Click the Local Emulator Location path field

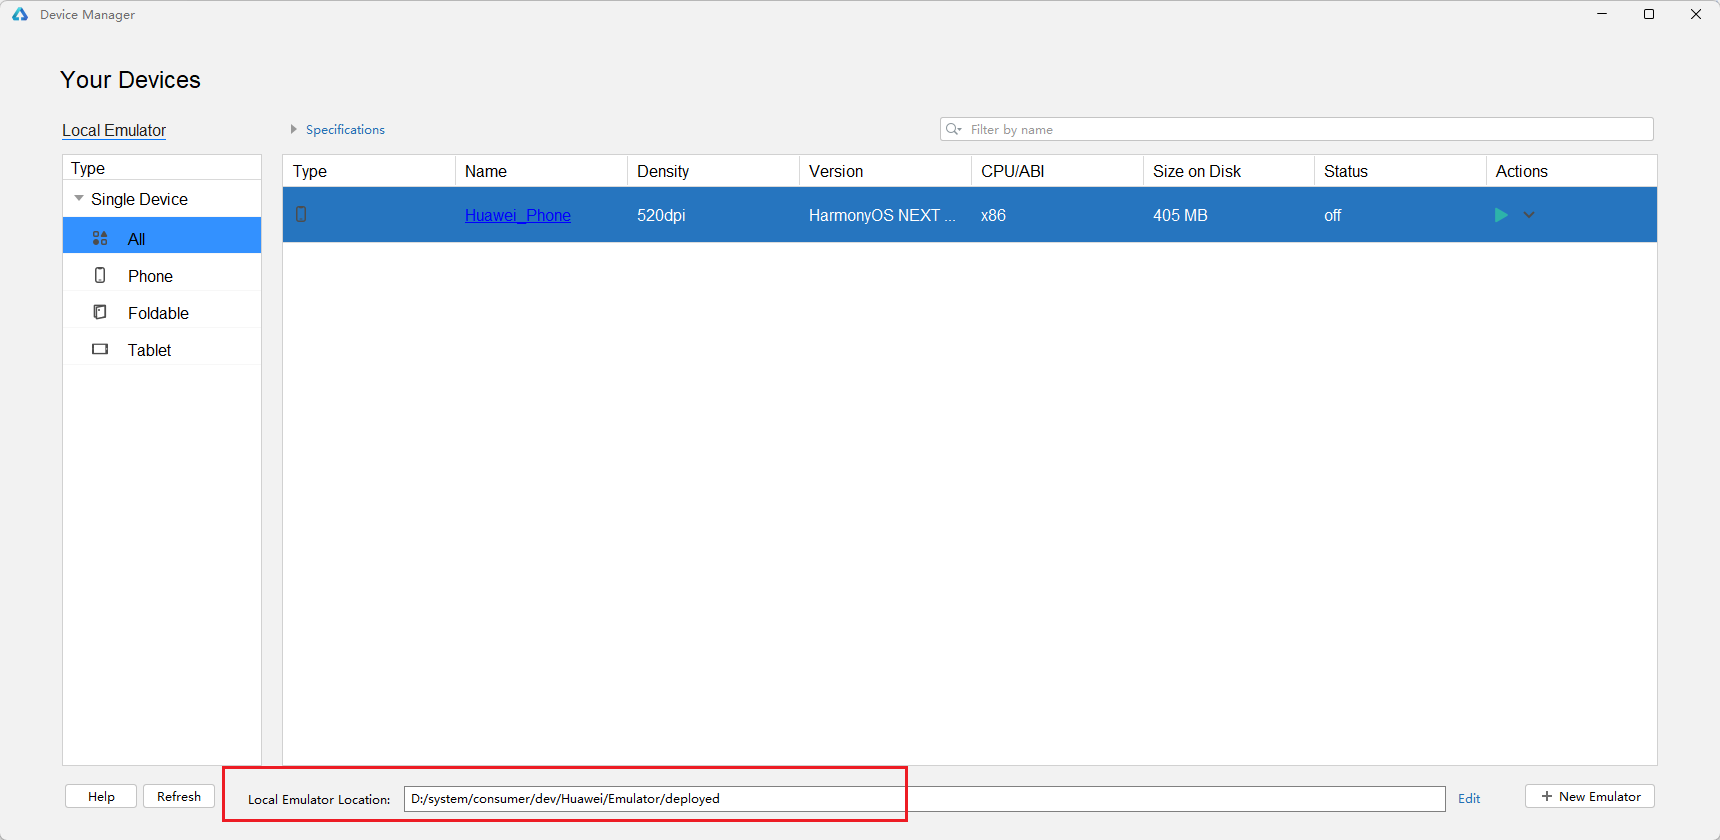(925, 798)
